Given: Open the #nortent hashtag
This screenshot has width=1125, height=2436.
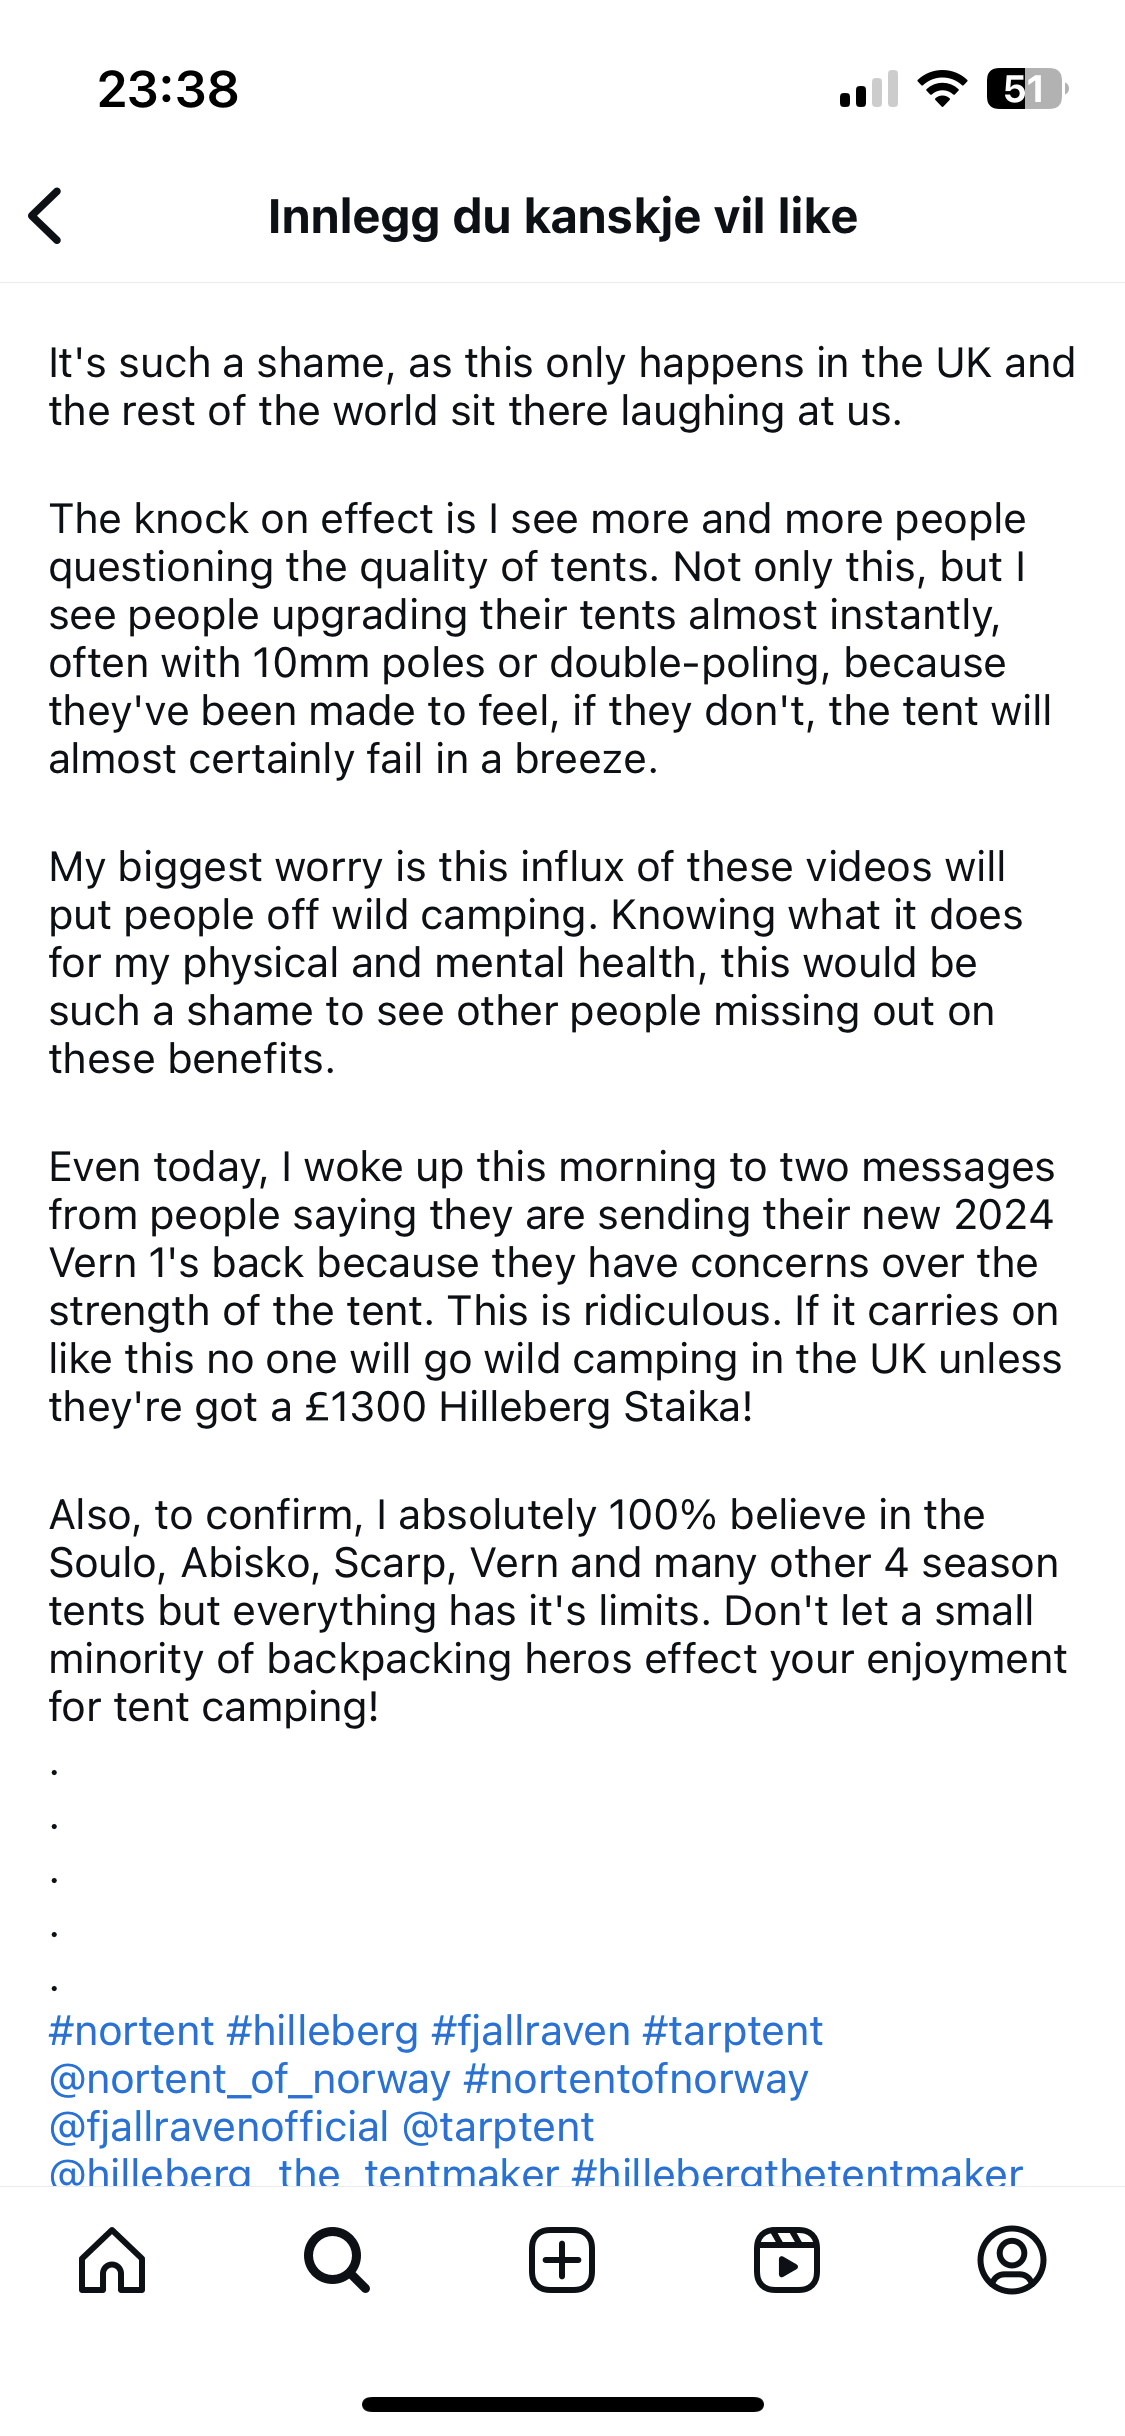Looking at the screenshot, I should pyautogui.click(x=132, y=2032).
